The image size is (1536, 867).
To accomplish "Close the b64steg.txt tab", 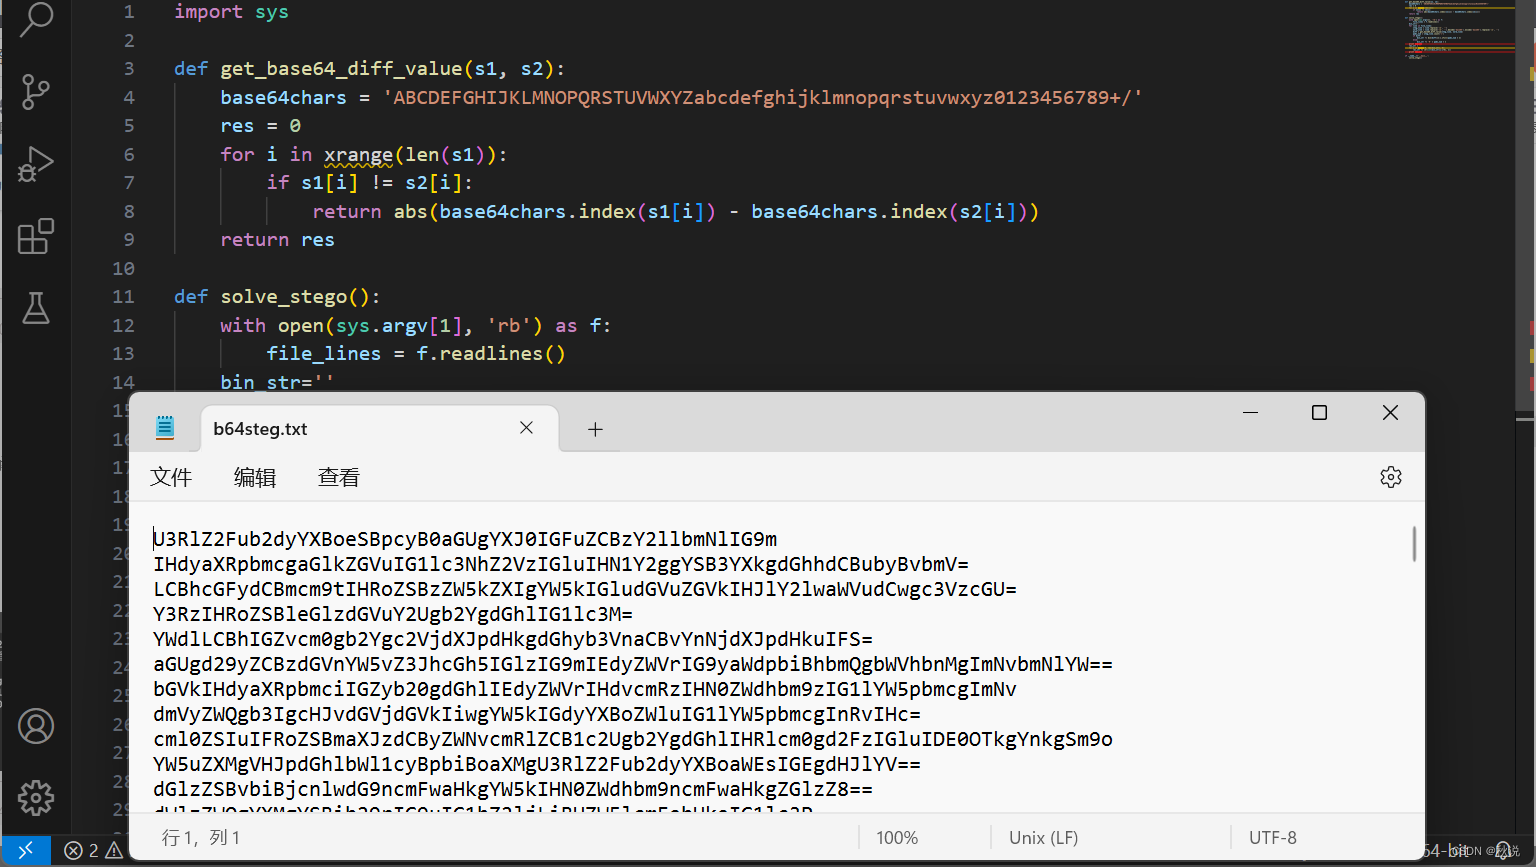I will (x=526, y=428).
